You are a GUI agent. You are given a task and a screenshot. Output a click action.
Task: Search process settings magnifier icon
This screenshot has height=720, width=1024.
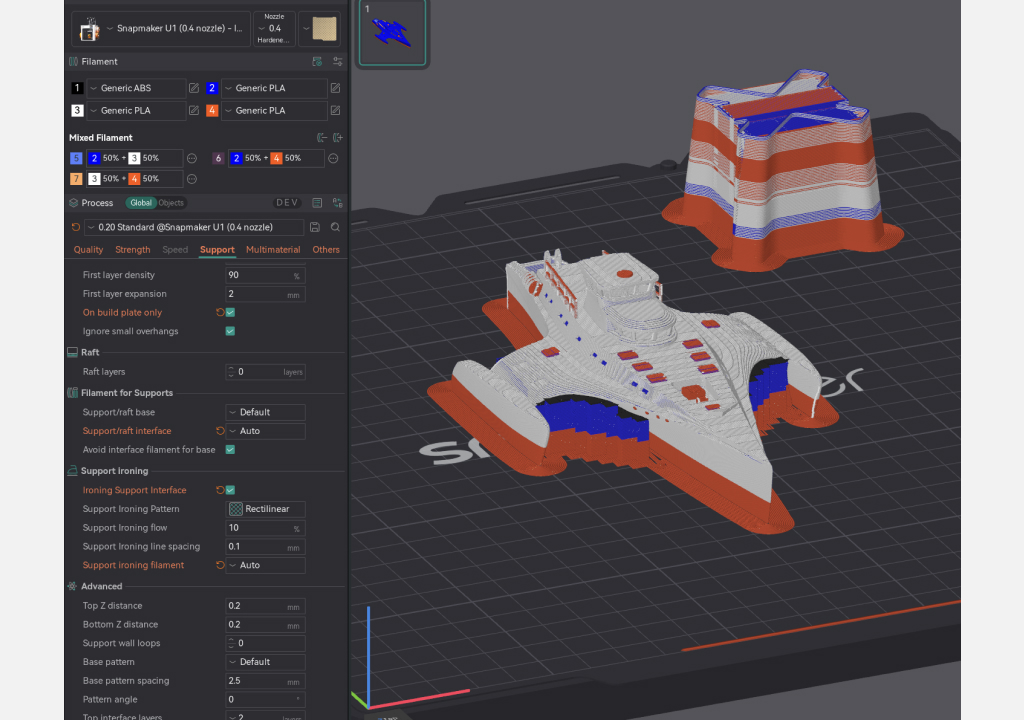click(x=335, y=227)
